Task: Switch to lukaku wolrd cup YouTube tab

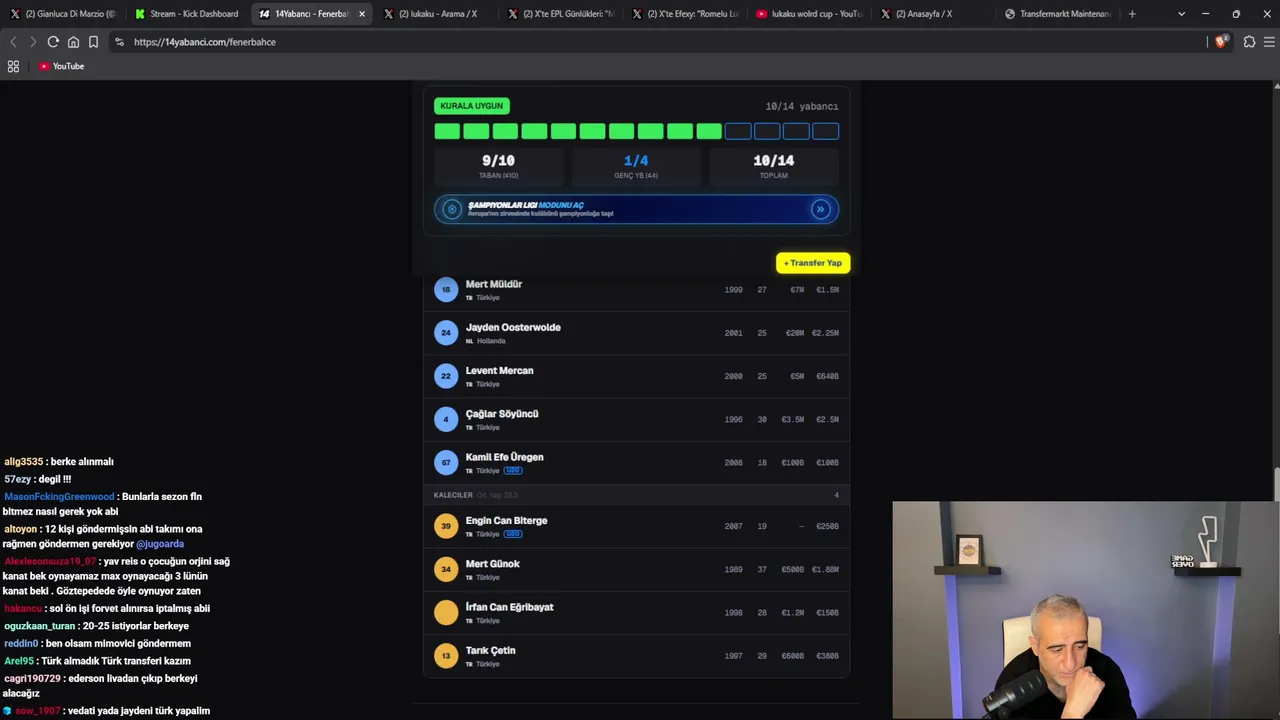Action: pos(808,14)
